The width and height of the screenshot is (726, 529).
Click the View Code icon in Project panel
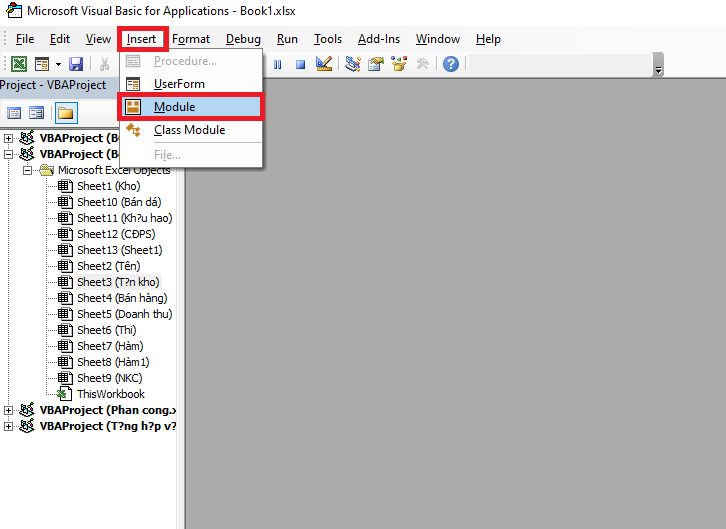coord(14,113)
